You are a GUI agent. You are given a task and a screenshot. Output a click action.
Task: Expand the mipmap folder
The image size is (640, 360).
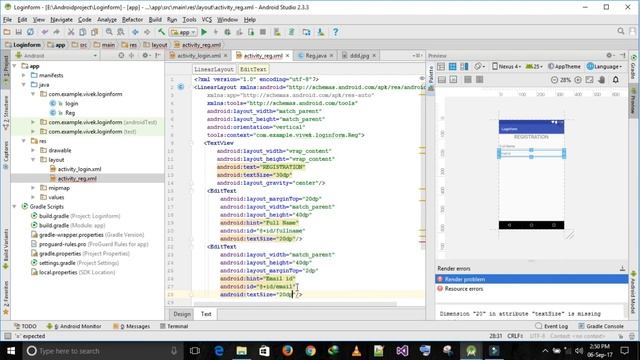click(x=33, y=188)
